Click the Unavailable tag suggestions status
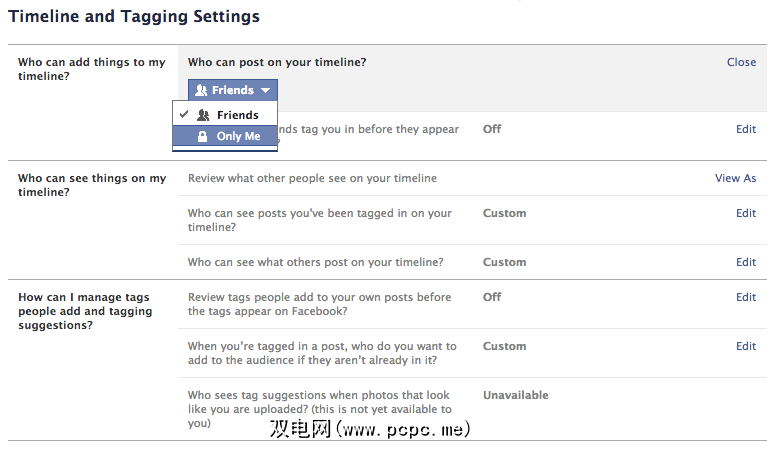The height and width of the screenshot is (452, 783). 515,395
